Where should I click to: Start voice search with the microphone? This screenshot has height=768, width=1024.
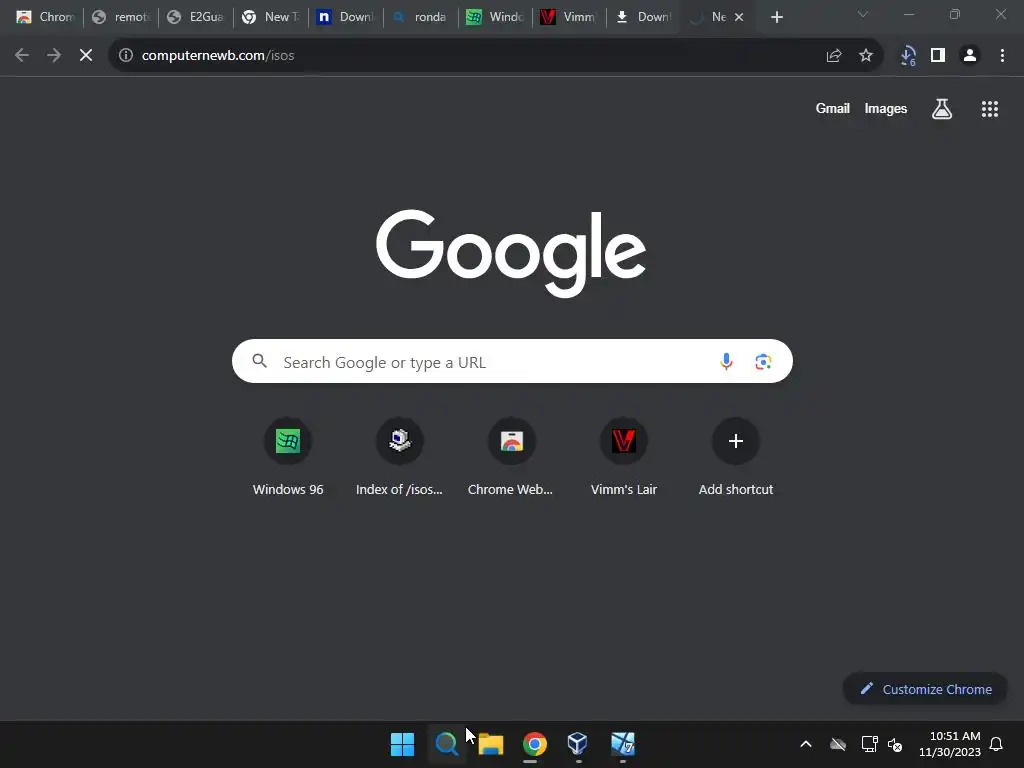click(726, 361)
